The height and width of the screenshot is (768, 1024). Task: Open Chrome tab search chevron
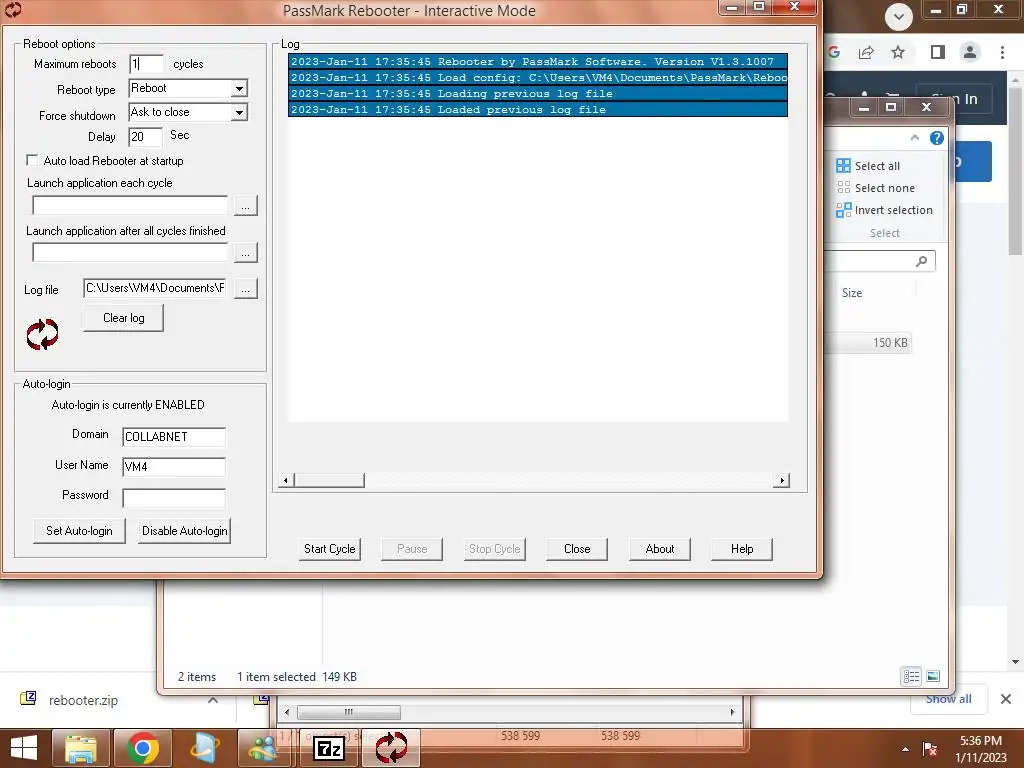coord(899,17)
